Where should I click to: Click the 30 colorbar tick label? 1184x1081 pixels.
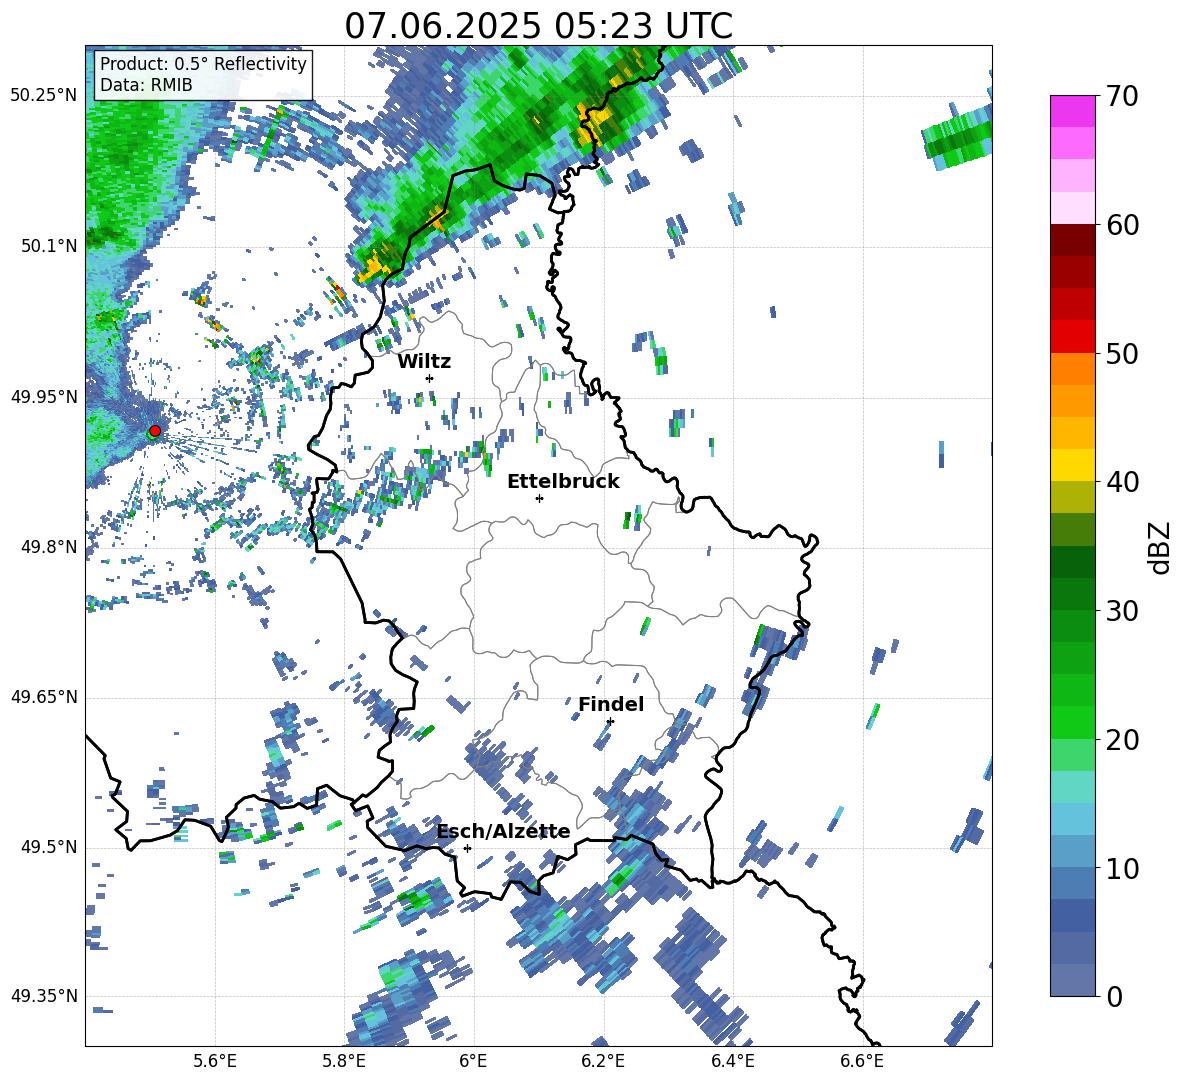(1121, 611)
